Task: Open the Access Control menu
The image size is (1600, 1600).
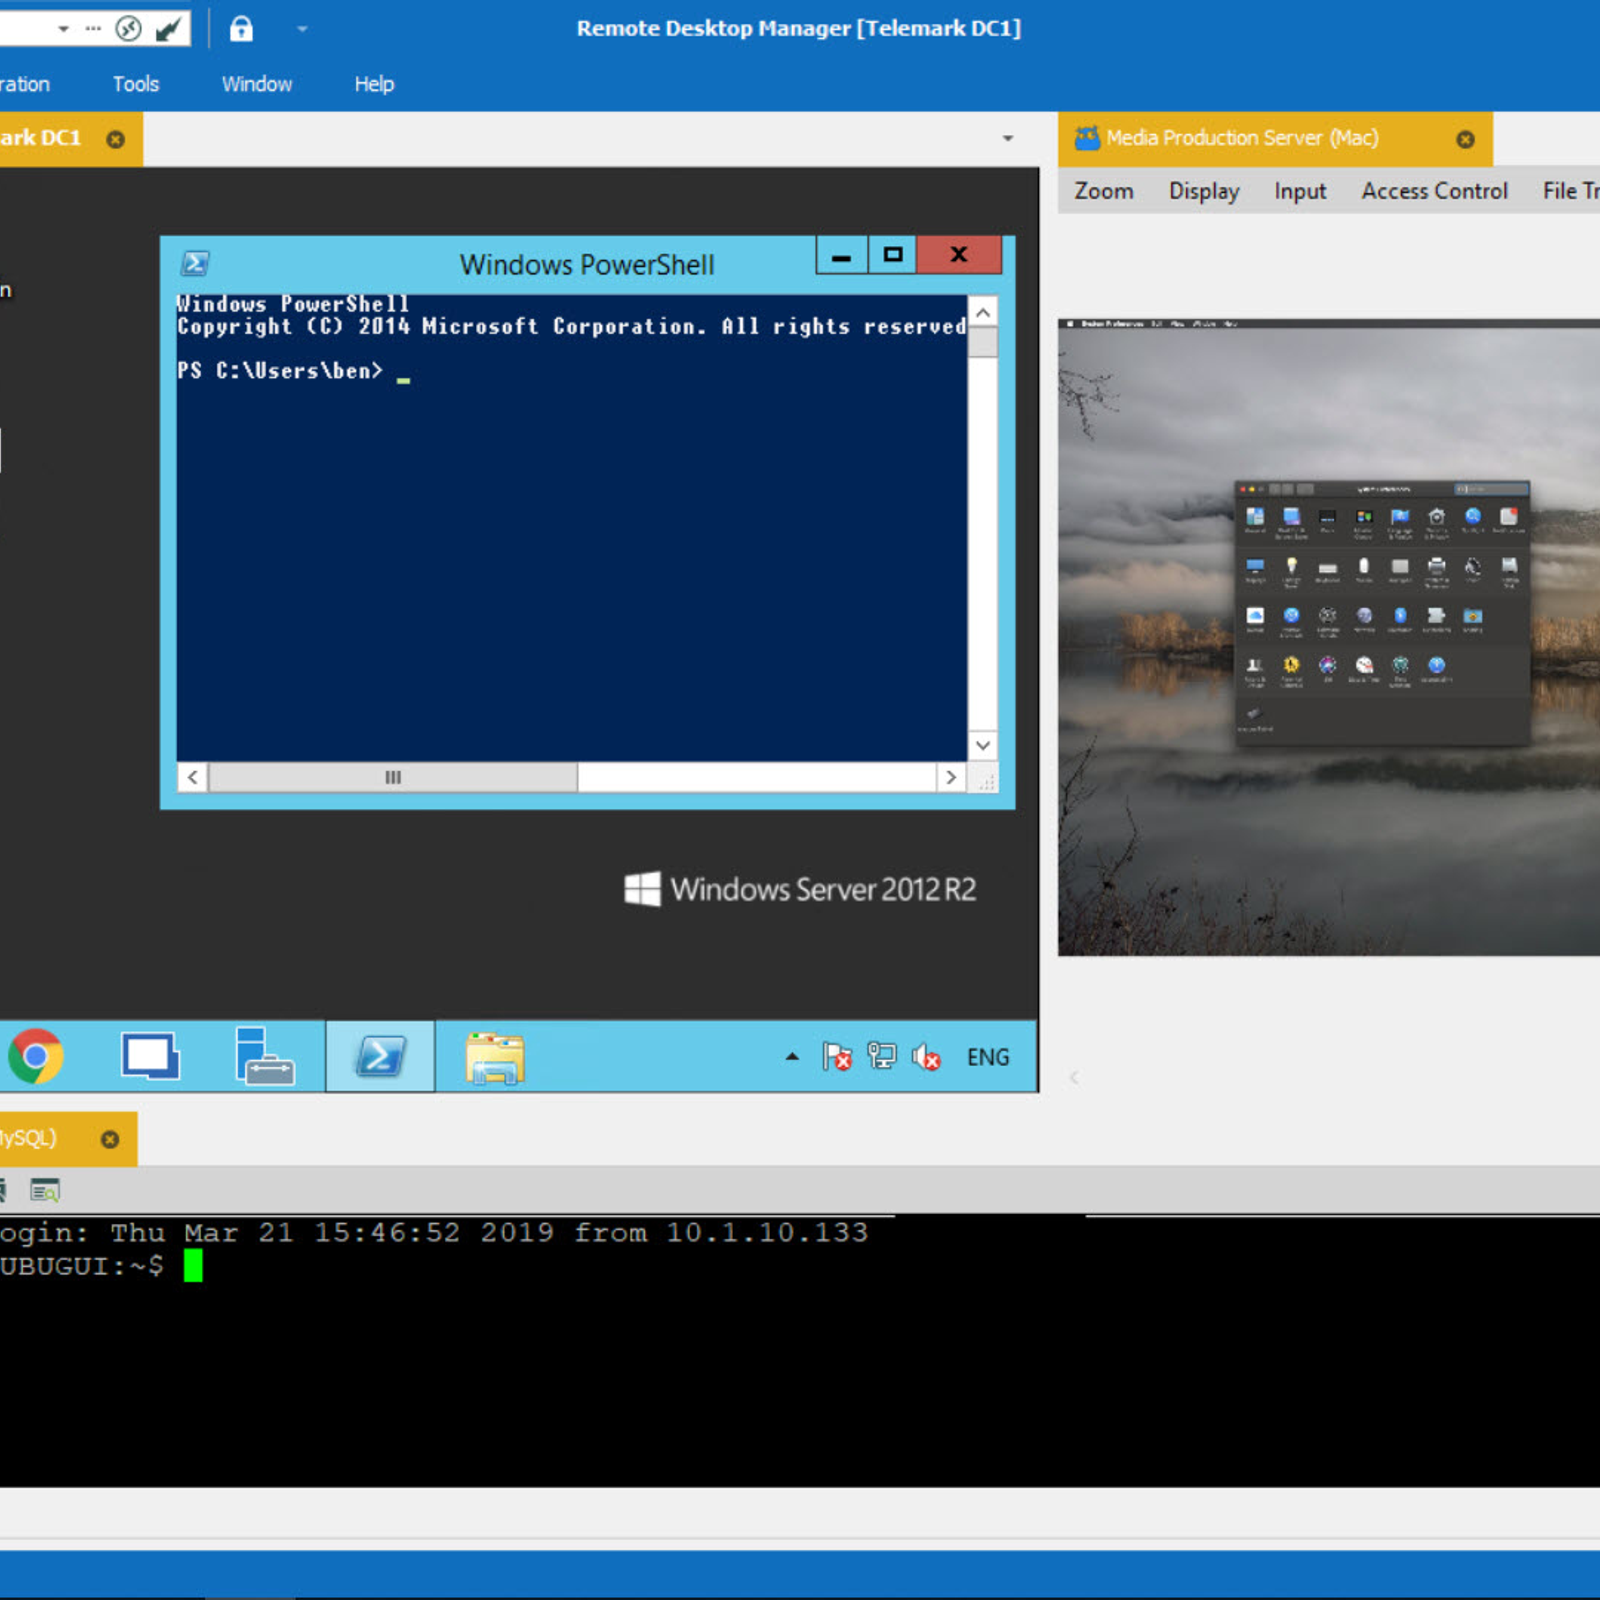Action: pos(1434,191)
